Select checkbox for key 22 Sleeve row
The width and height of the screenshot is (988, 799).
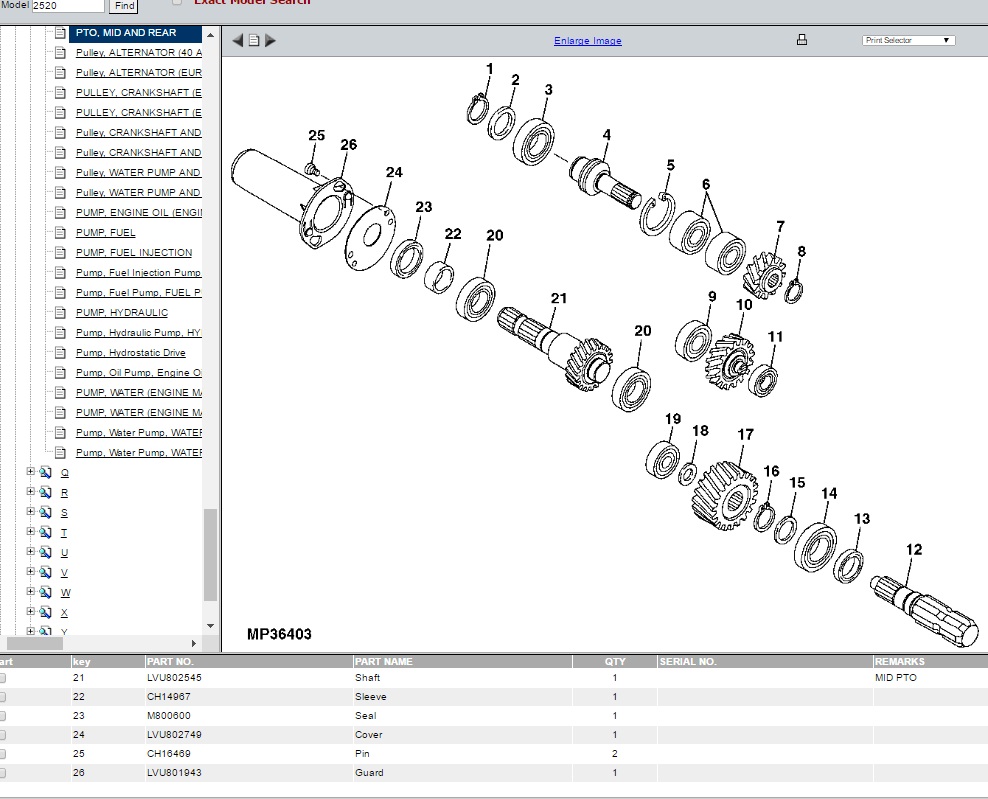pos(3,697)
